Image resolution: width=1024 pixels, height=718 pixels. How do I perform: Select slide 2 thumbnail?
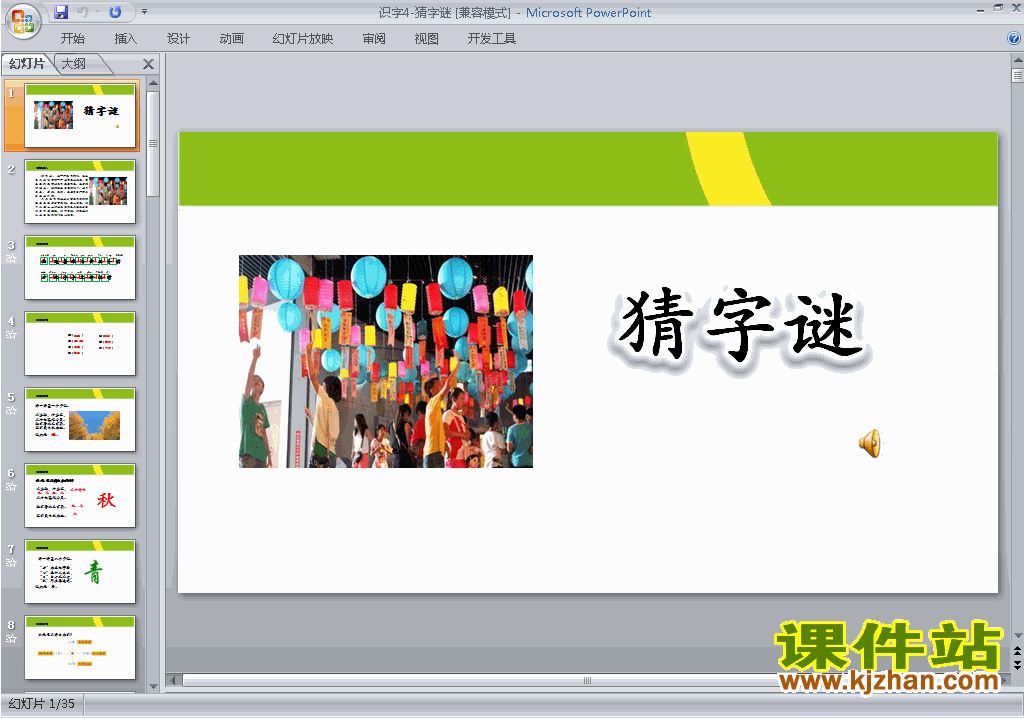[80, 191]
